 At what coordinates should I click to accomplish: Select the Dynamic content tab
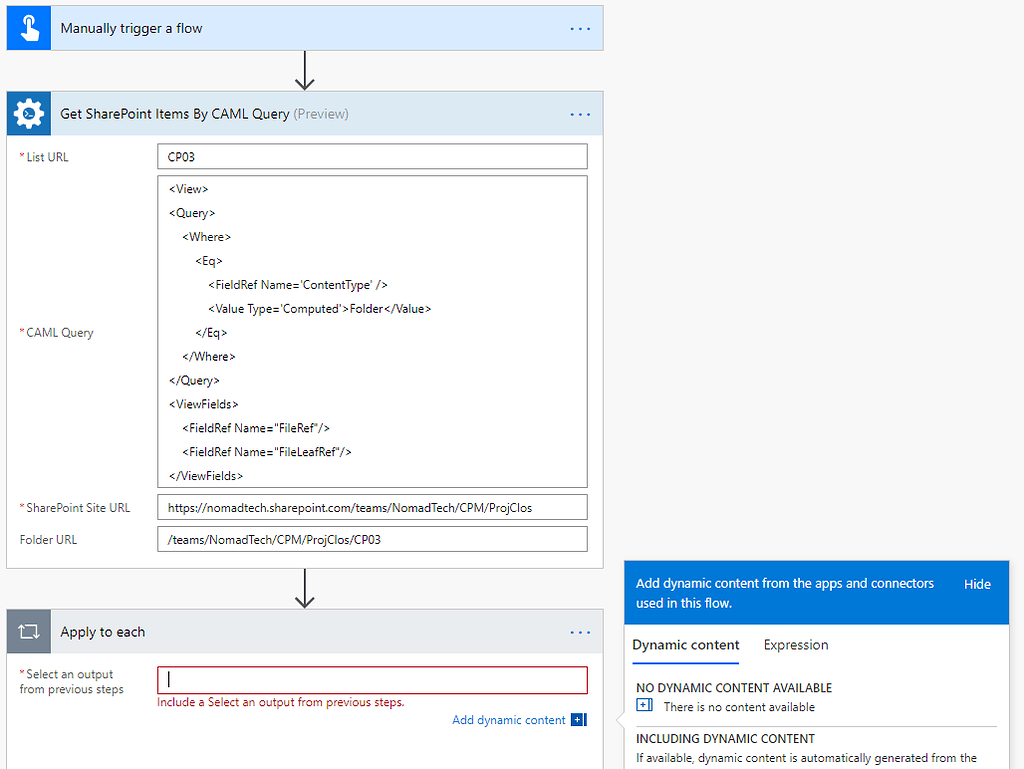pos(686,645)
